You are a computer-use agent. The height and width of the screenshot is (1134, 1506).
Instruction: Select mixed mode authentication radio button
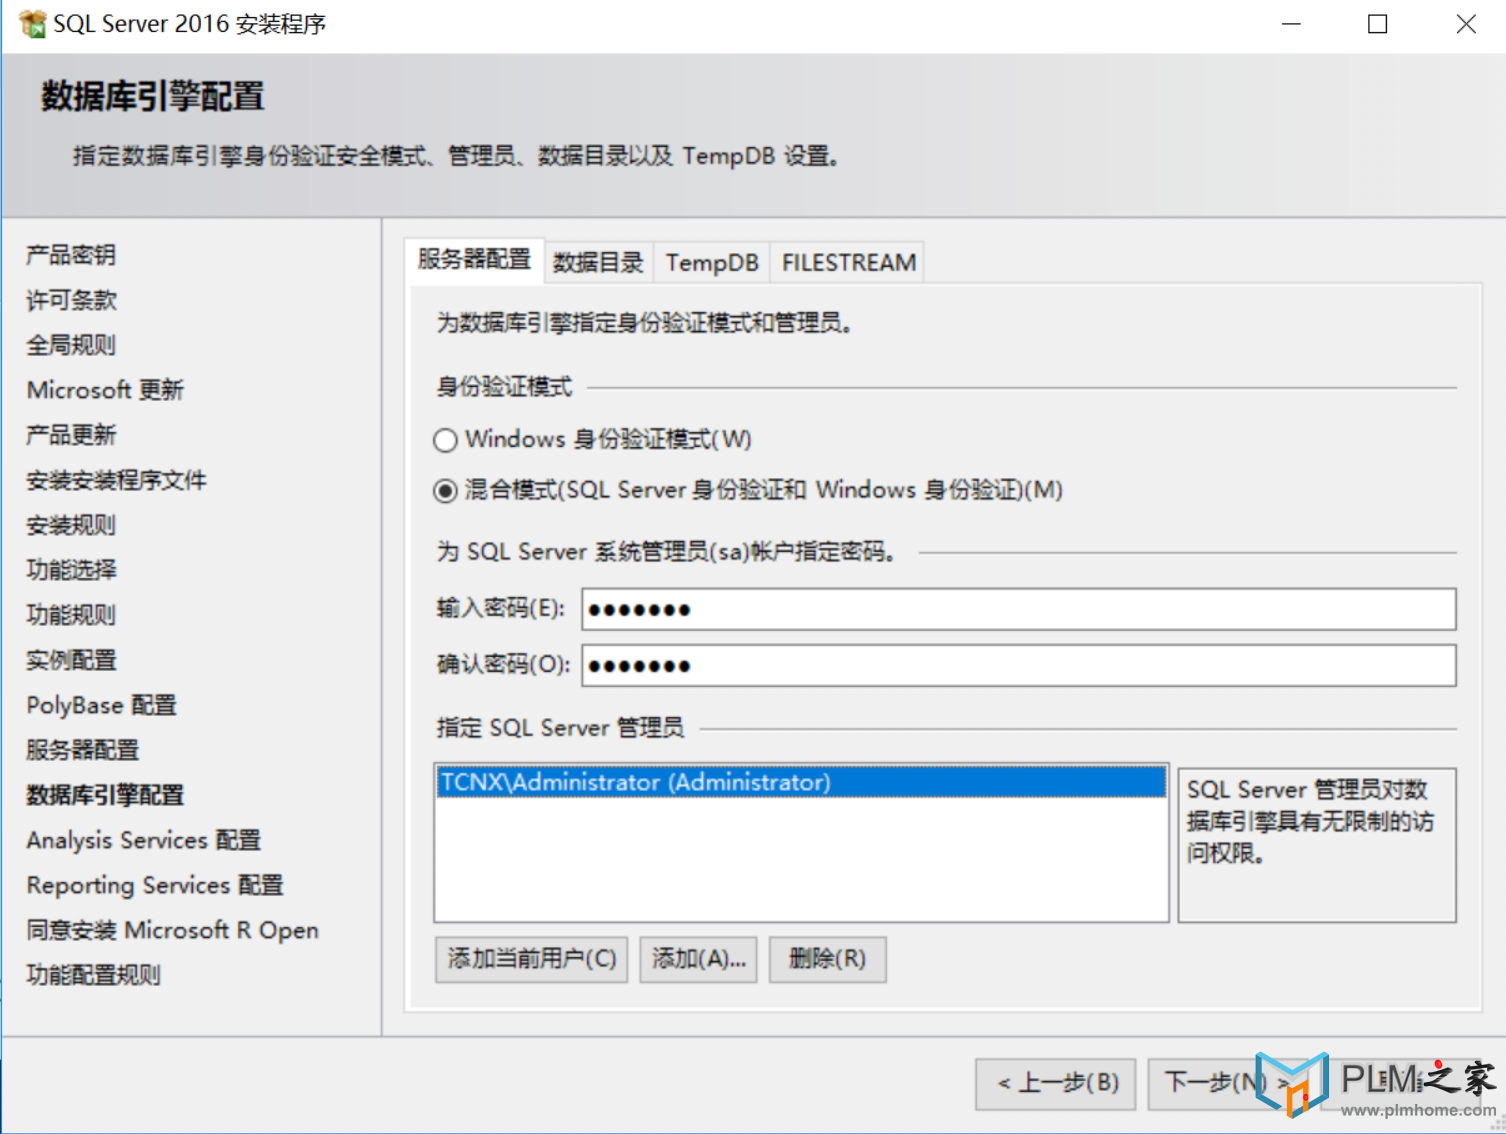tap(445, 491)
